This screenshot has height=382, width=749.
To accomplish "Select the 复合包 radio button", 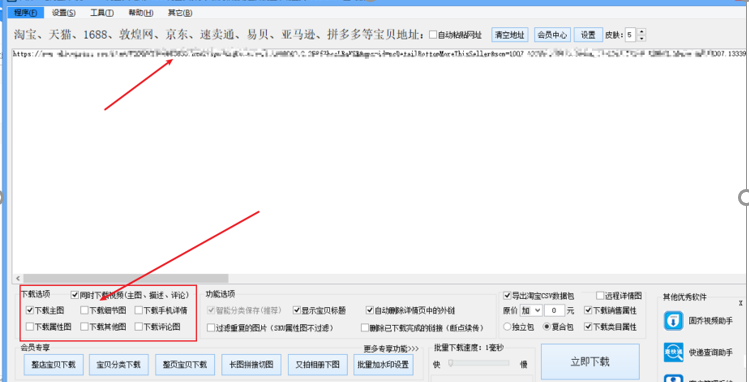I will [547, 327].
